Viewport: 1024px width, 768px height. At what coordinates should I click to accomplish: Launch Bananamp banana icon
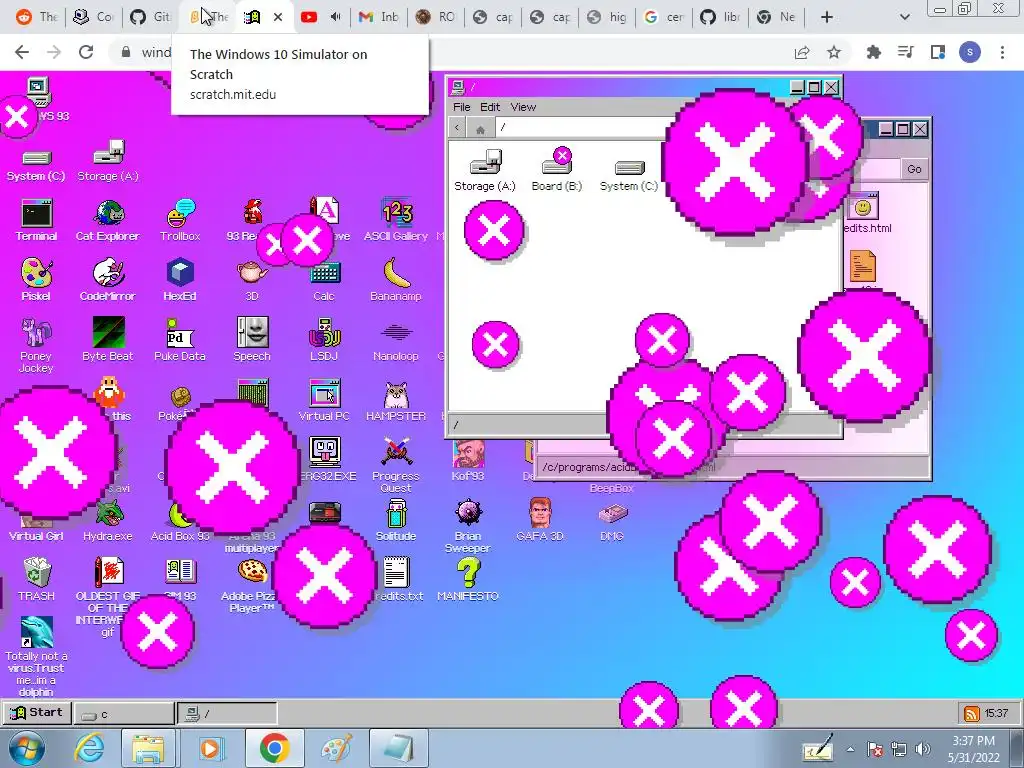396,280
